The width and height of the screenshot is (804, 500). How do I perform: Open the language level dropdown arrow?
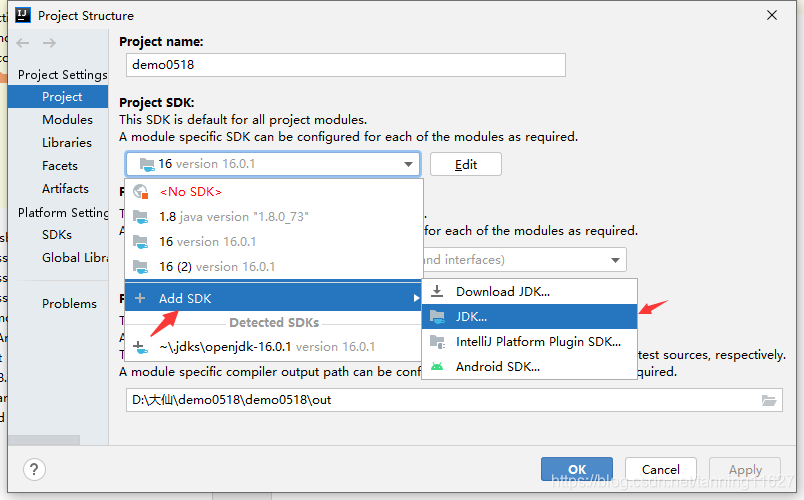[615, 260]
